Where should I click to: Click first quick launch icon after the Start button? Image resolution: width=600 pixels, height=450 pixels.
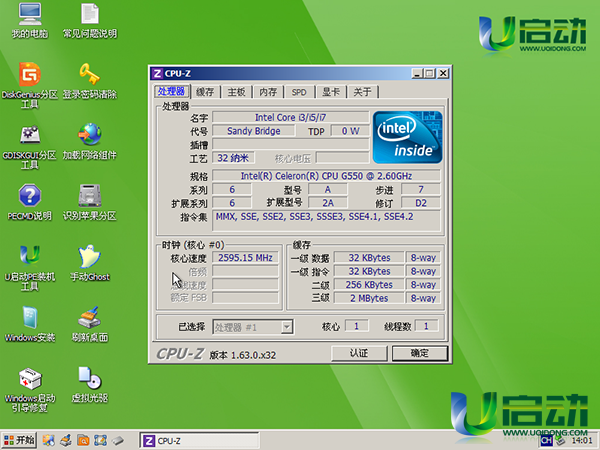point(48,440)
